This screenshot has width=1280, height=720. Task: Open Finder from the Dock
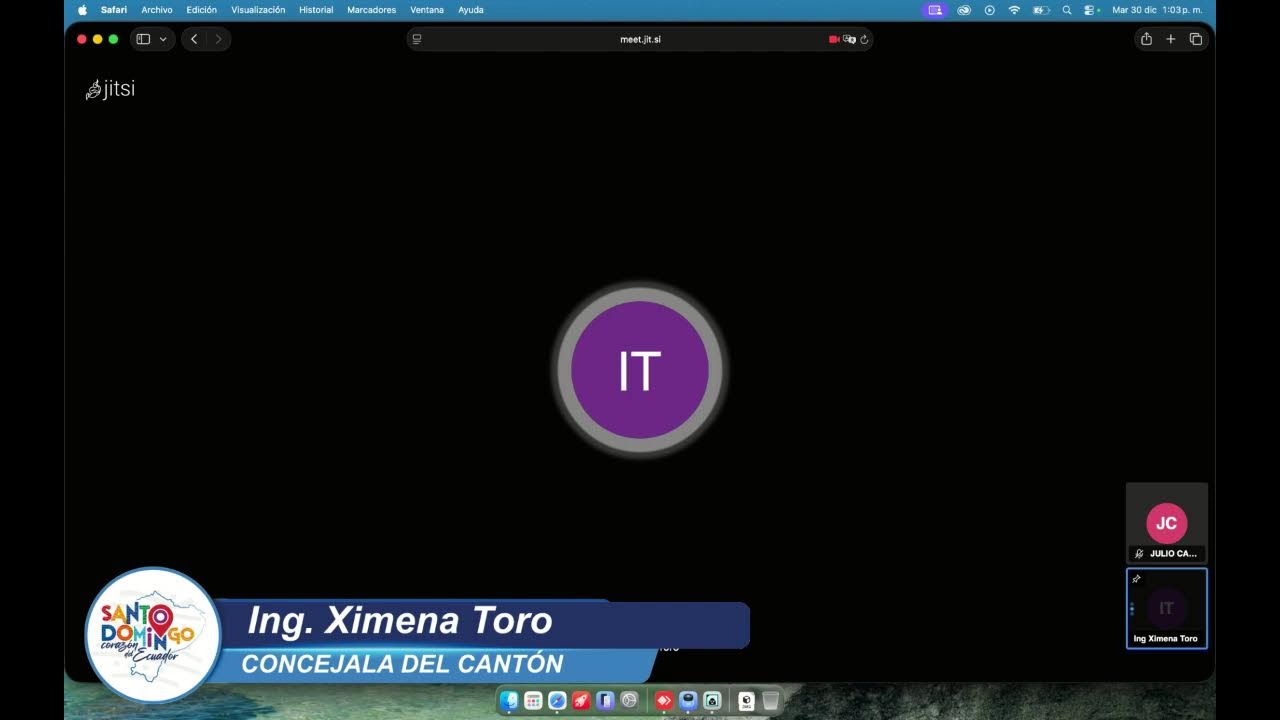tap(509, 701)
